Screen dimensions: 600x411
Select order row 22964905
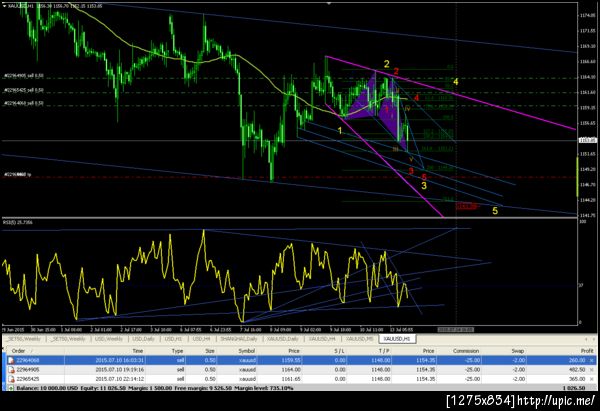pyautogui.click(x=300, y=370)
